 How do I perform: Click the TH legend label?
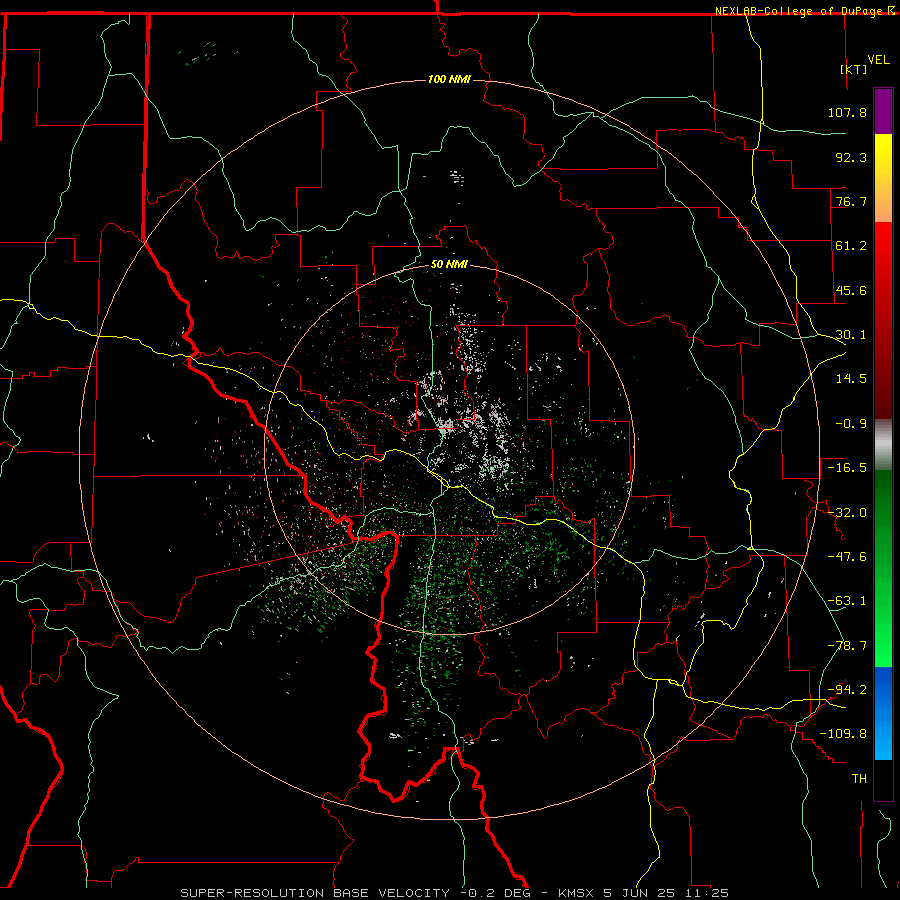pos(859,779)
